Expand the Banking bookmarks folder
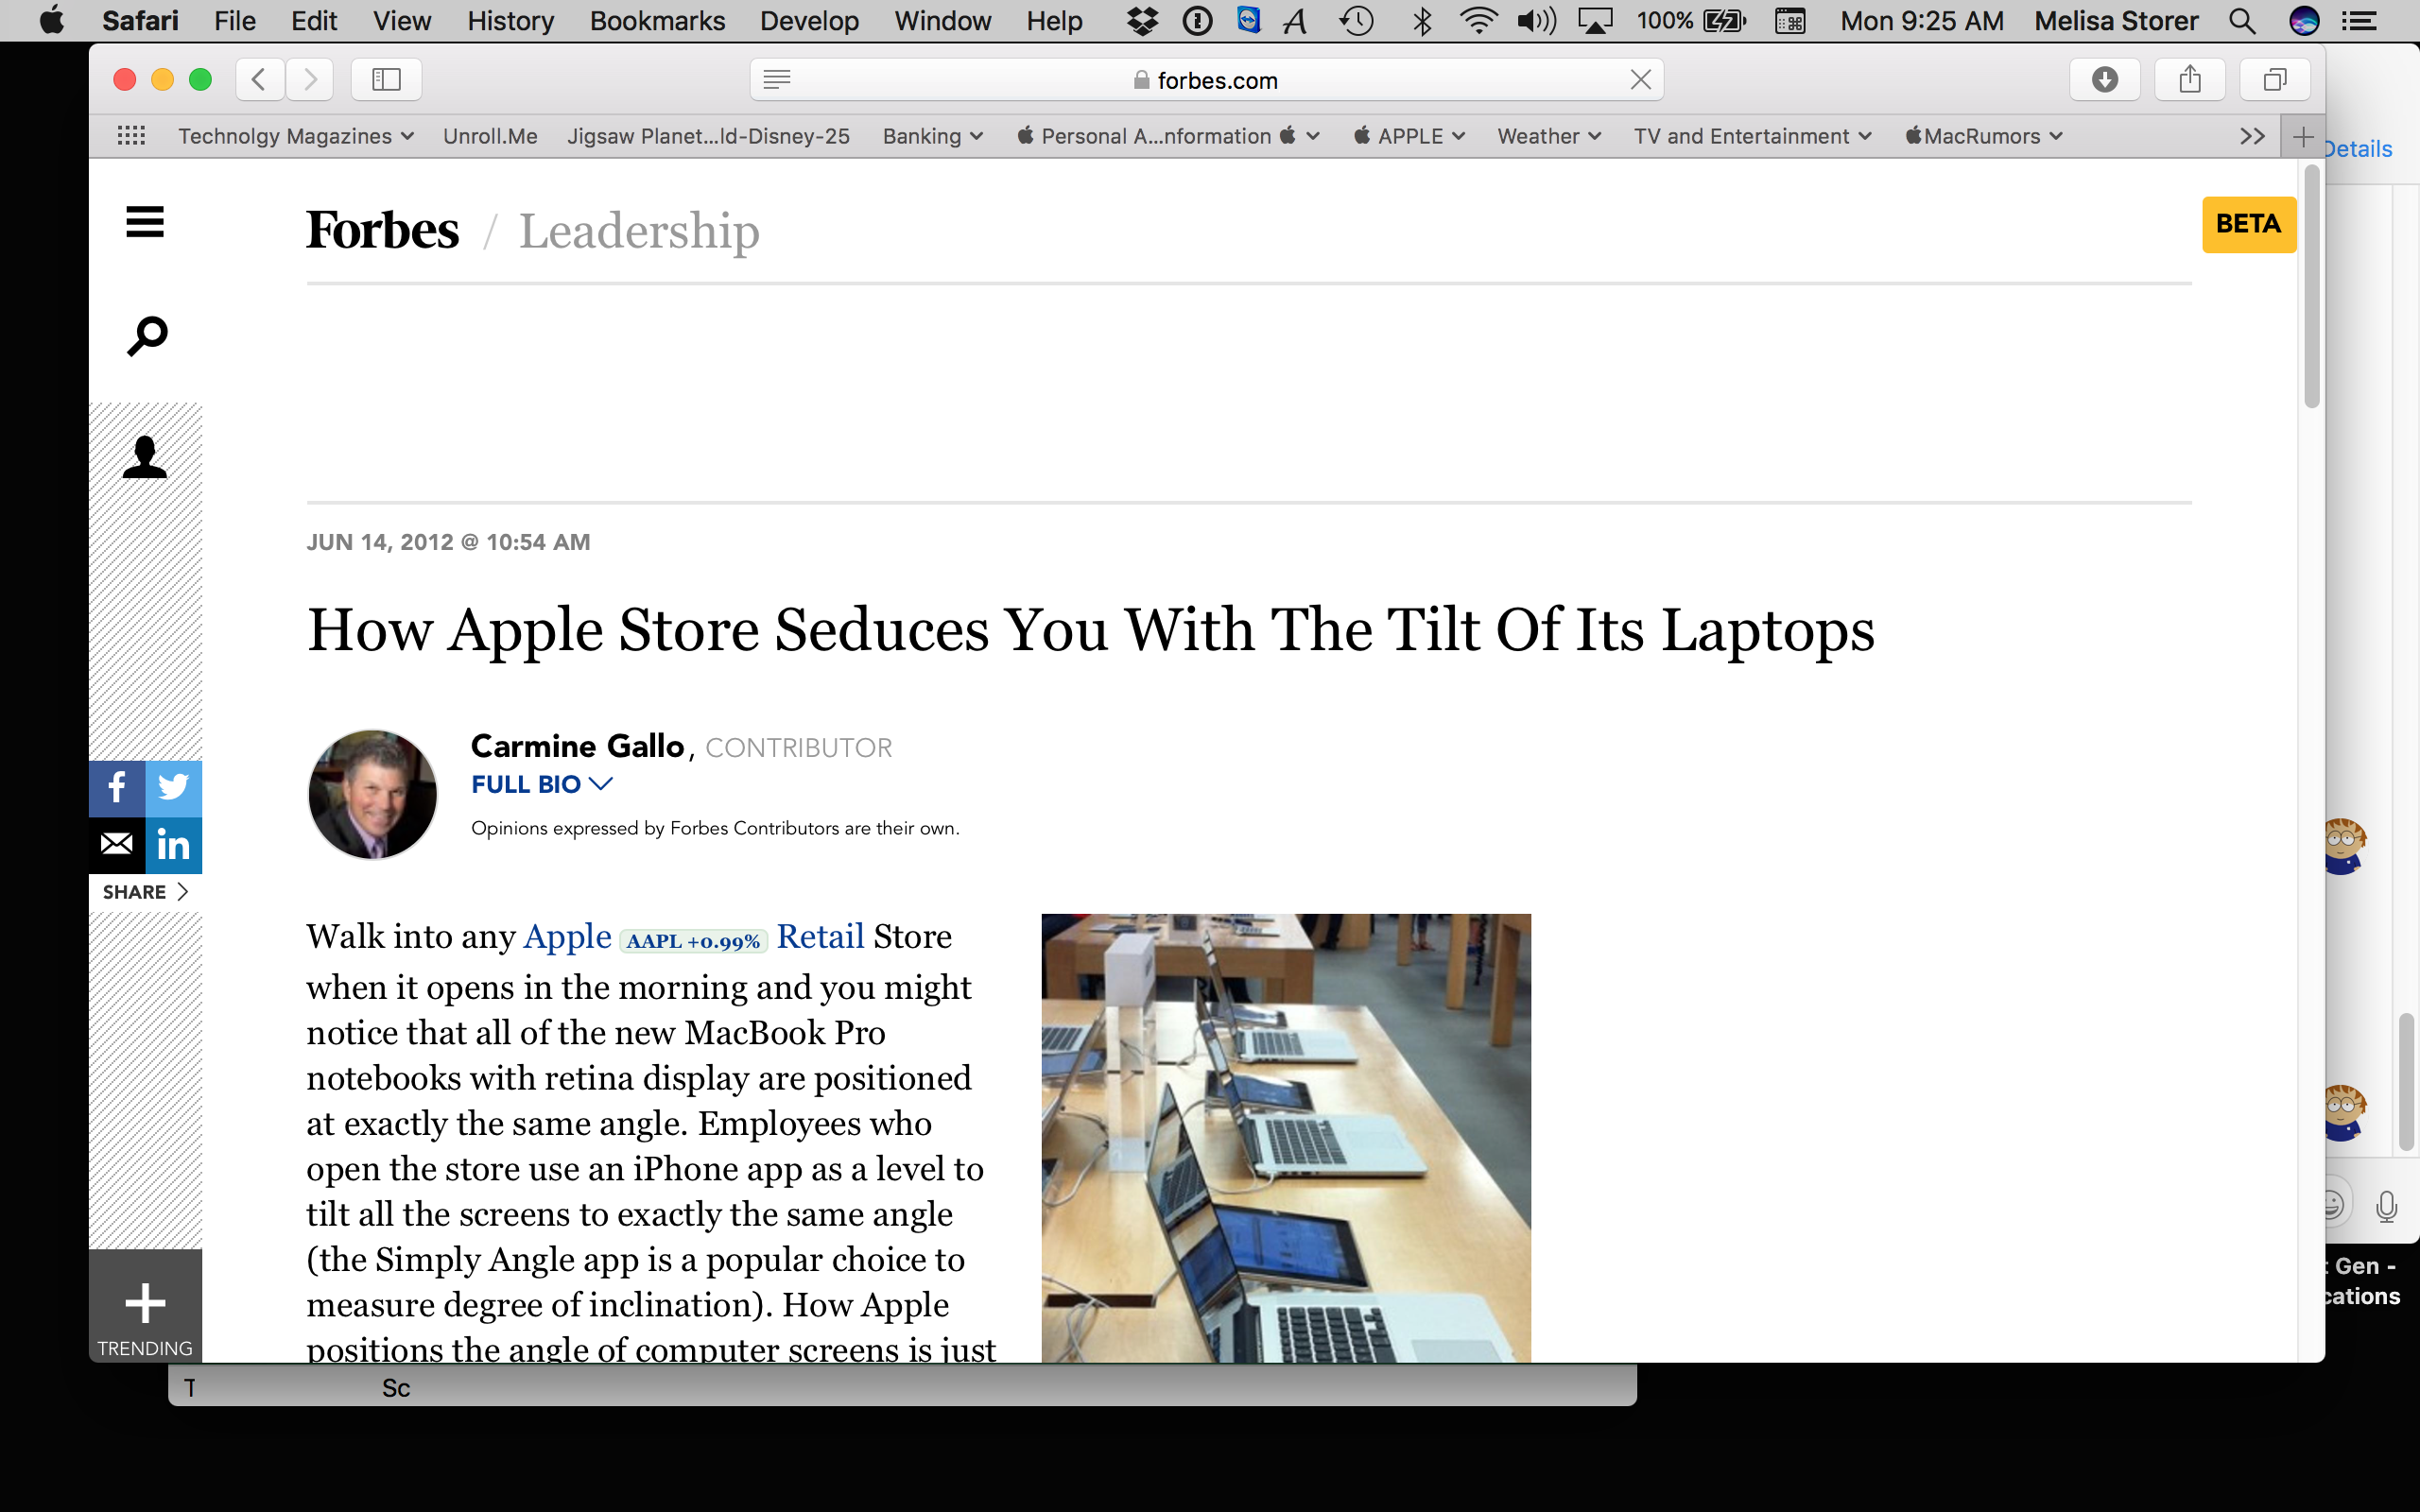2420x1512 pixels. (932, 136)
